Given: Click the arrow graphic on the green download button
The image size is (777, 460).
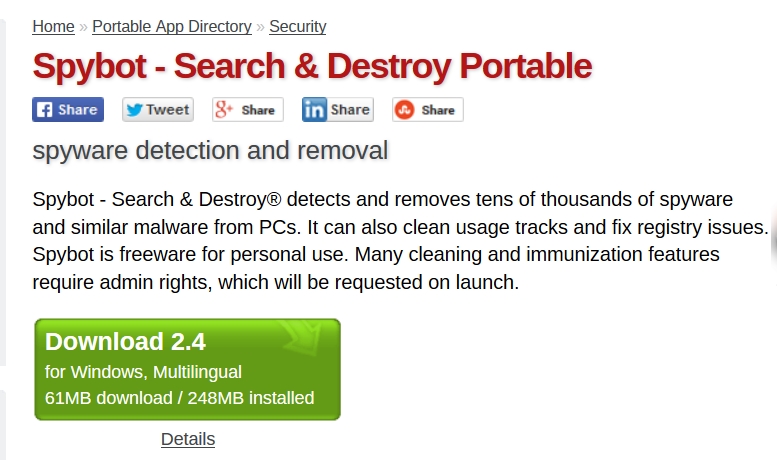Looking at the screenshot, I should pyautogui.click(x=307, y=341).
